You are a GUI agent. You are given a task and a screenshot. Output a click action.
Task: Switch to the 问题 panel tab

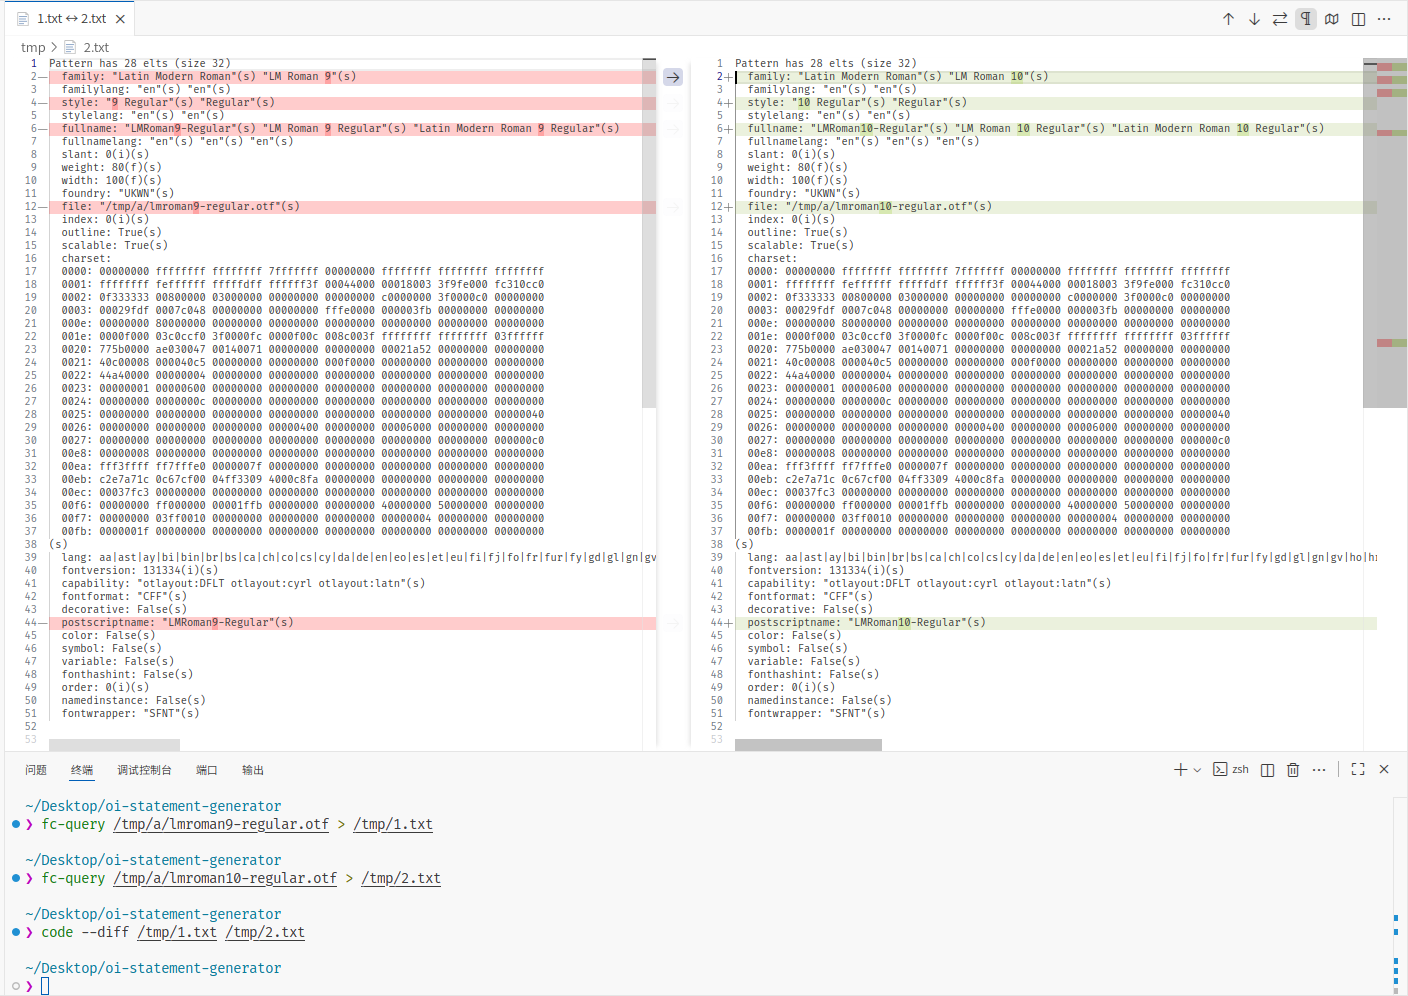(x=36, y=770)
